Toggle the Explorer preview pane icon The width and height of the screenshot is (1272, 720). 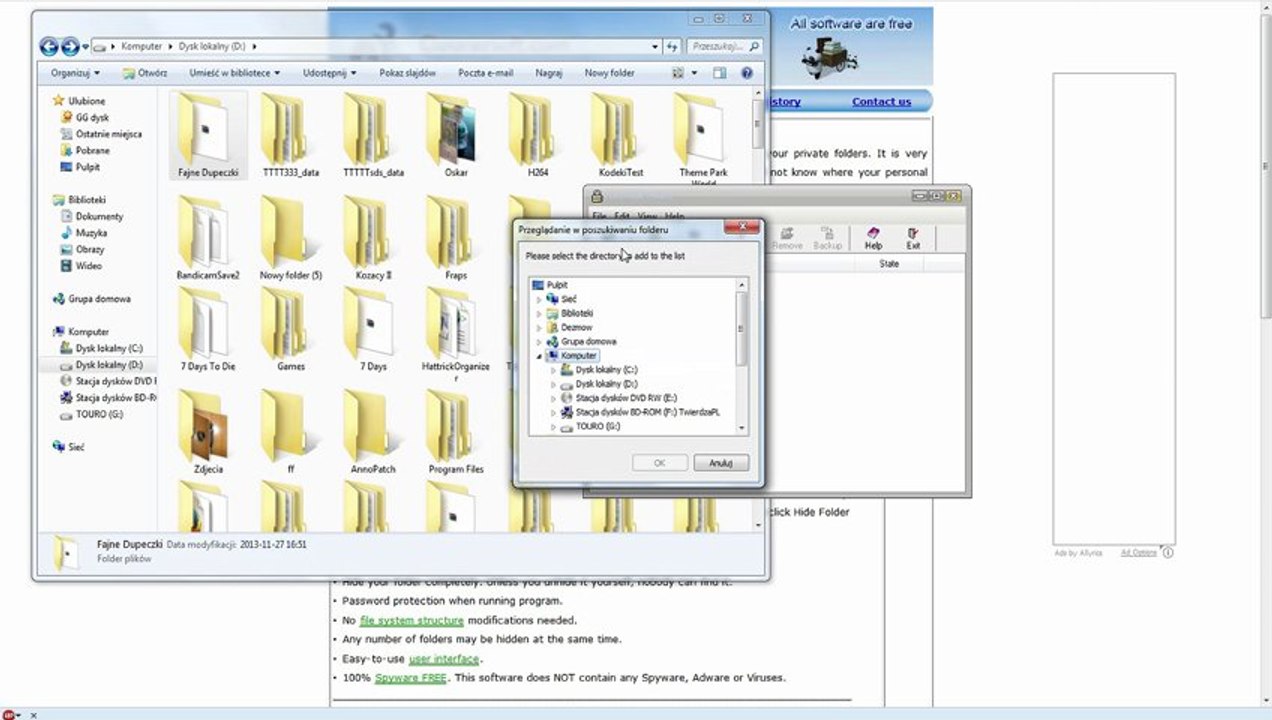[720, 73]
